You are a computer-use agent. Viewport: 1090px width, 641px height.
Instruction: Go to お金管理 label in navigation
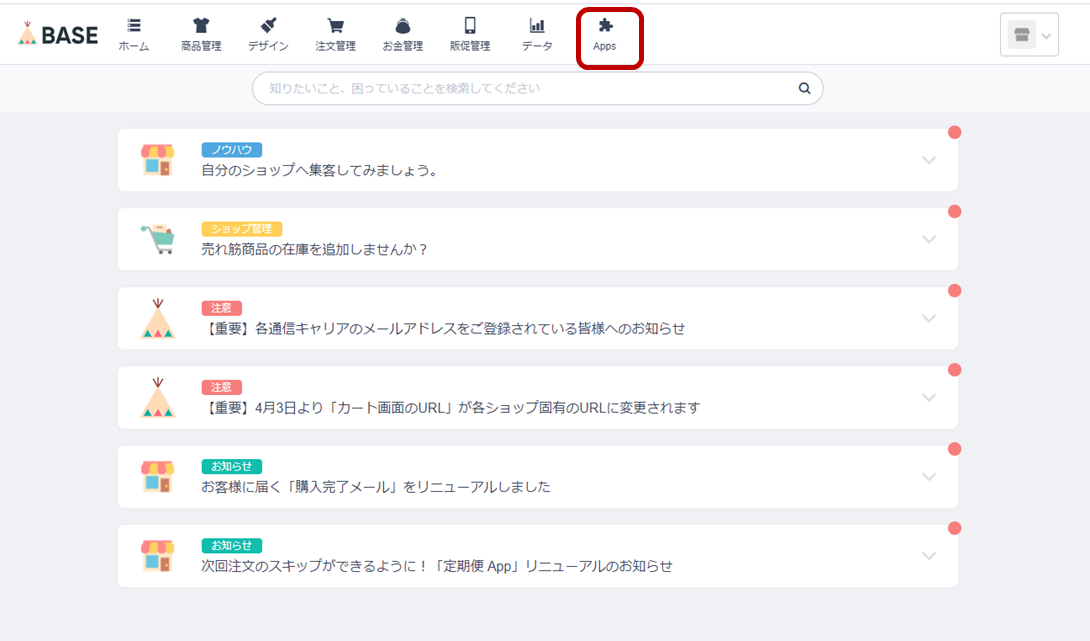(x=402, y=47)
